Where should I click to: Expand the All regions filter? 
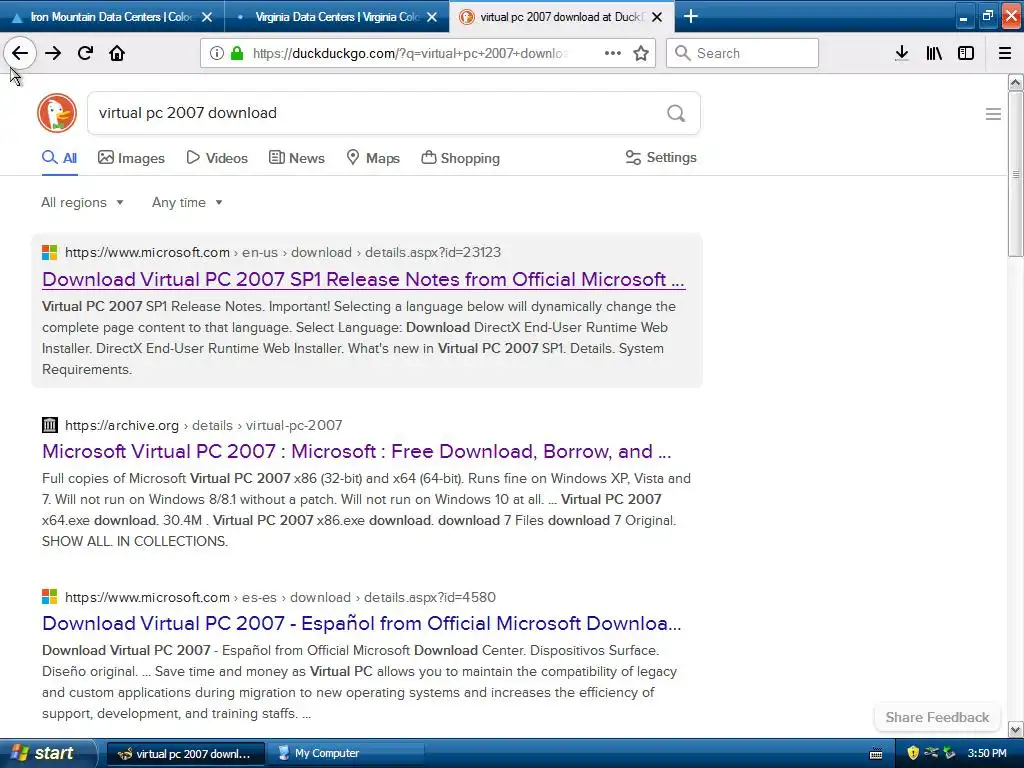[82, 202]
